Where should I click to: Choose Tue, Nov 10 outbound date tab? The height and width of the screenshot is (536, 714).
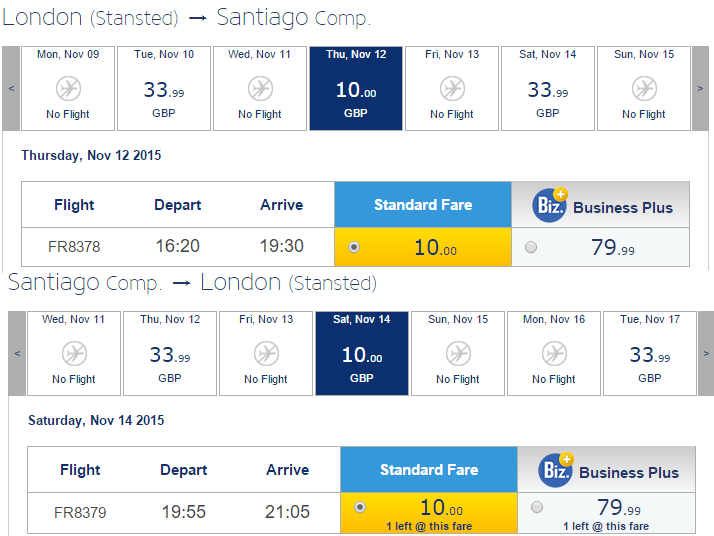(x=164, y=88)
